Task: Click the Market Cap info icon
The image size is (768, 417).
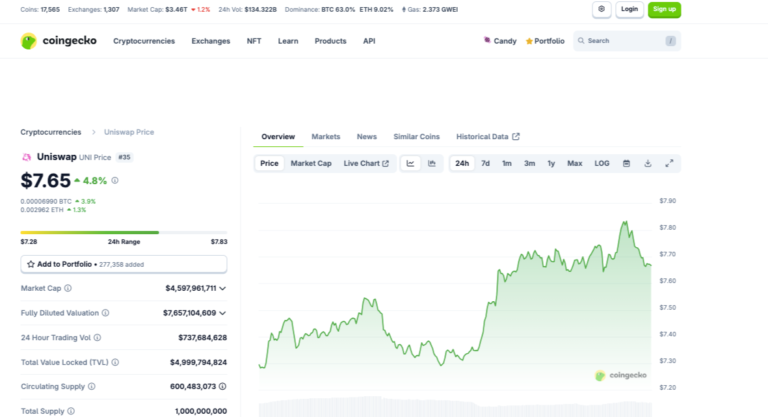Action: pos(68,288)
